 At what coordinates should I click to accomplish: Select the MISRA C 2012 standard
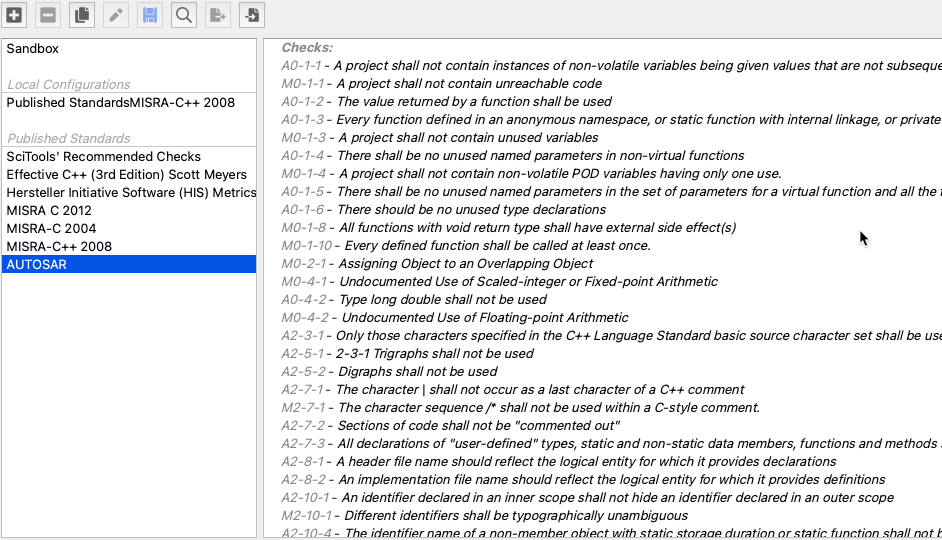coord(129,211)
